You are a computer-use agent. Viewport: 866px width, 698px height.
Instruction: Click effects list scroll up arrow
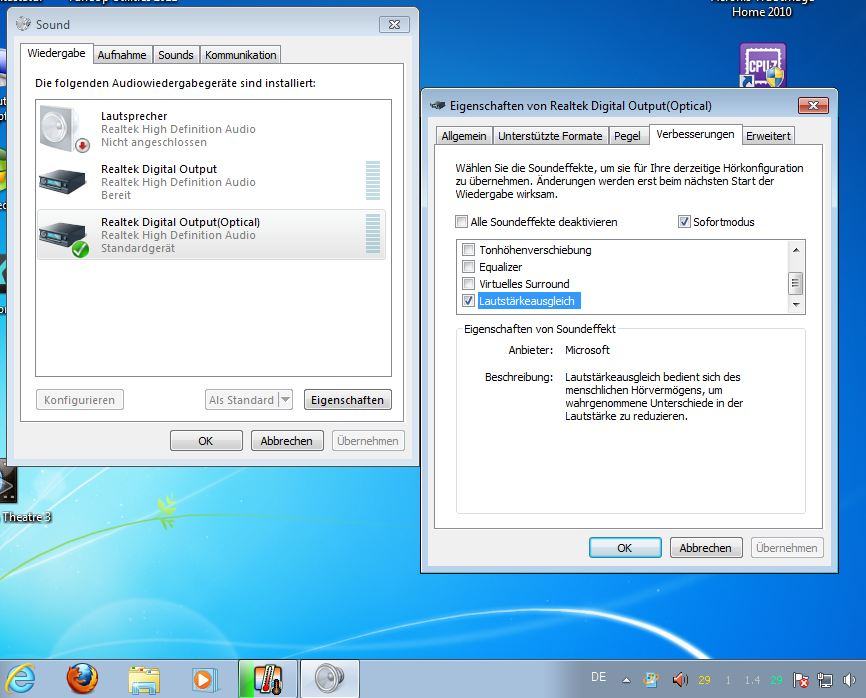[796, 250]
